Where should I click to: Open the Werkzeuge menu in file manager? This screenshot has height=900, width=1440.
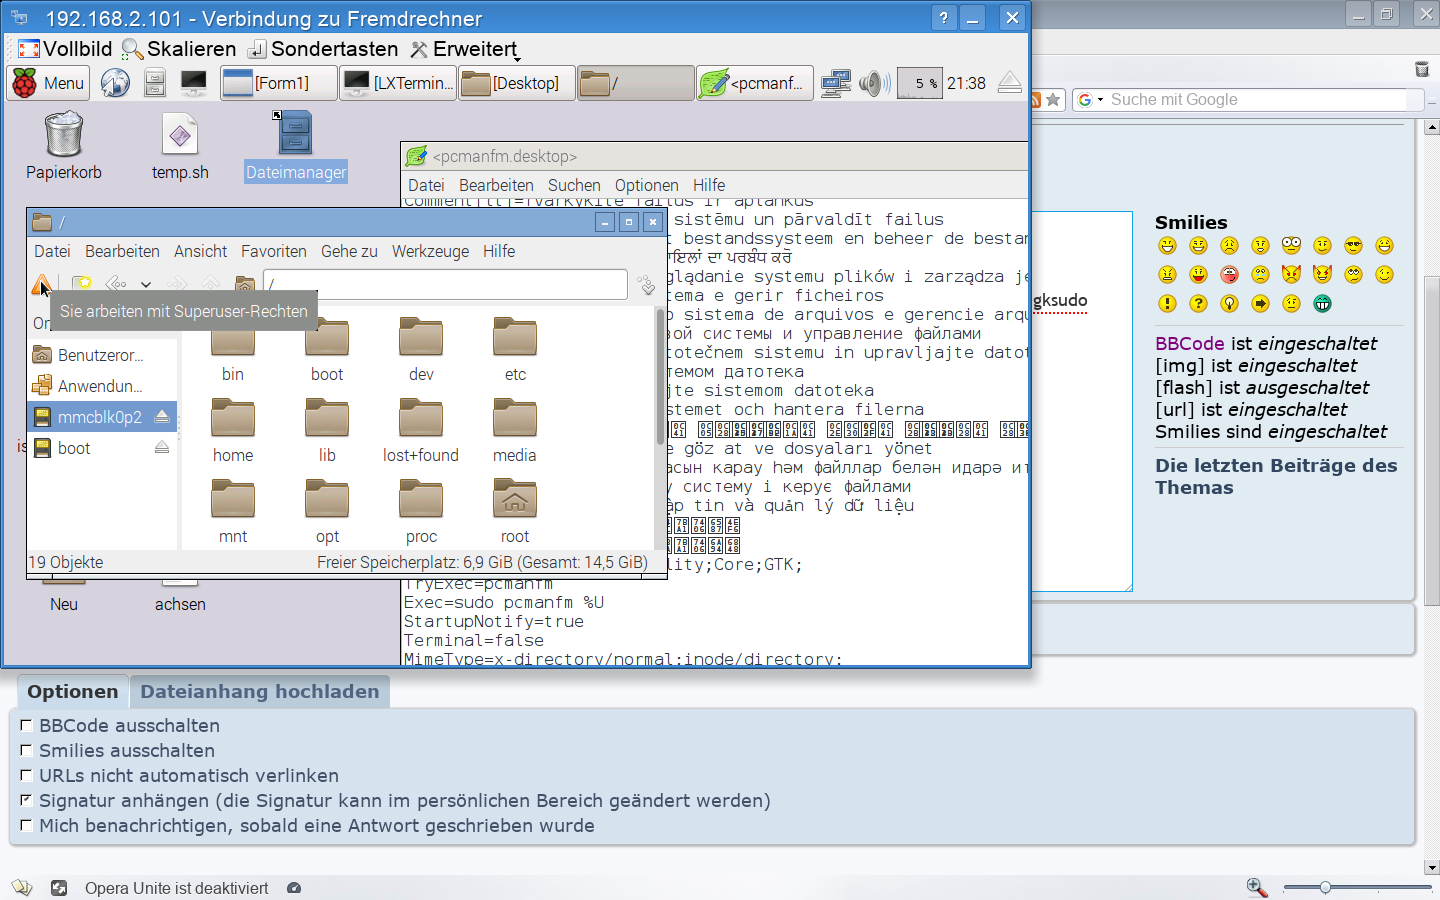point(430,251)
